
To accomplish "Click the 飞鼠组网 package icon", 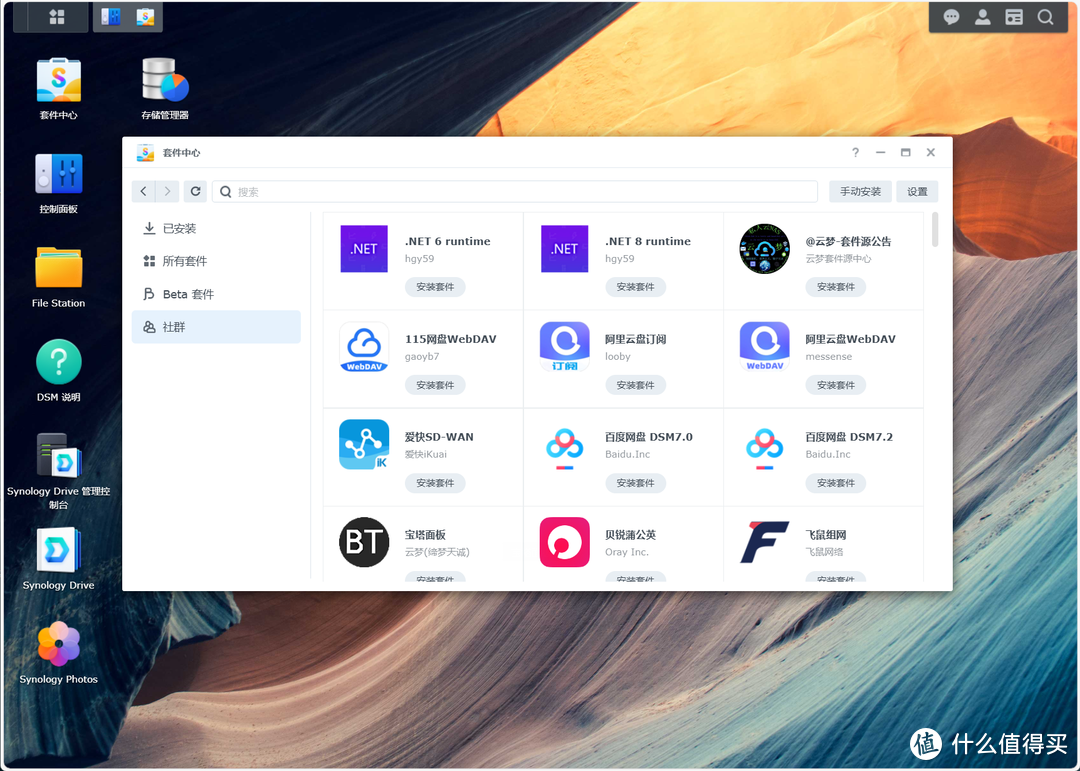I will coord(765,542).
